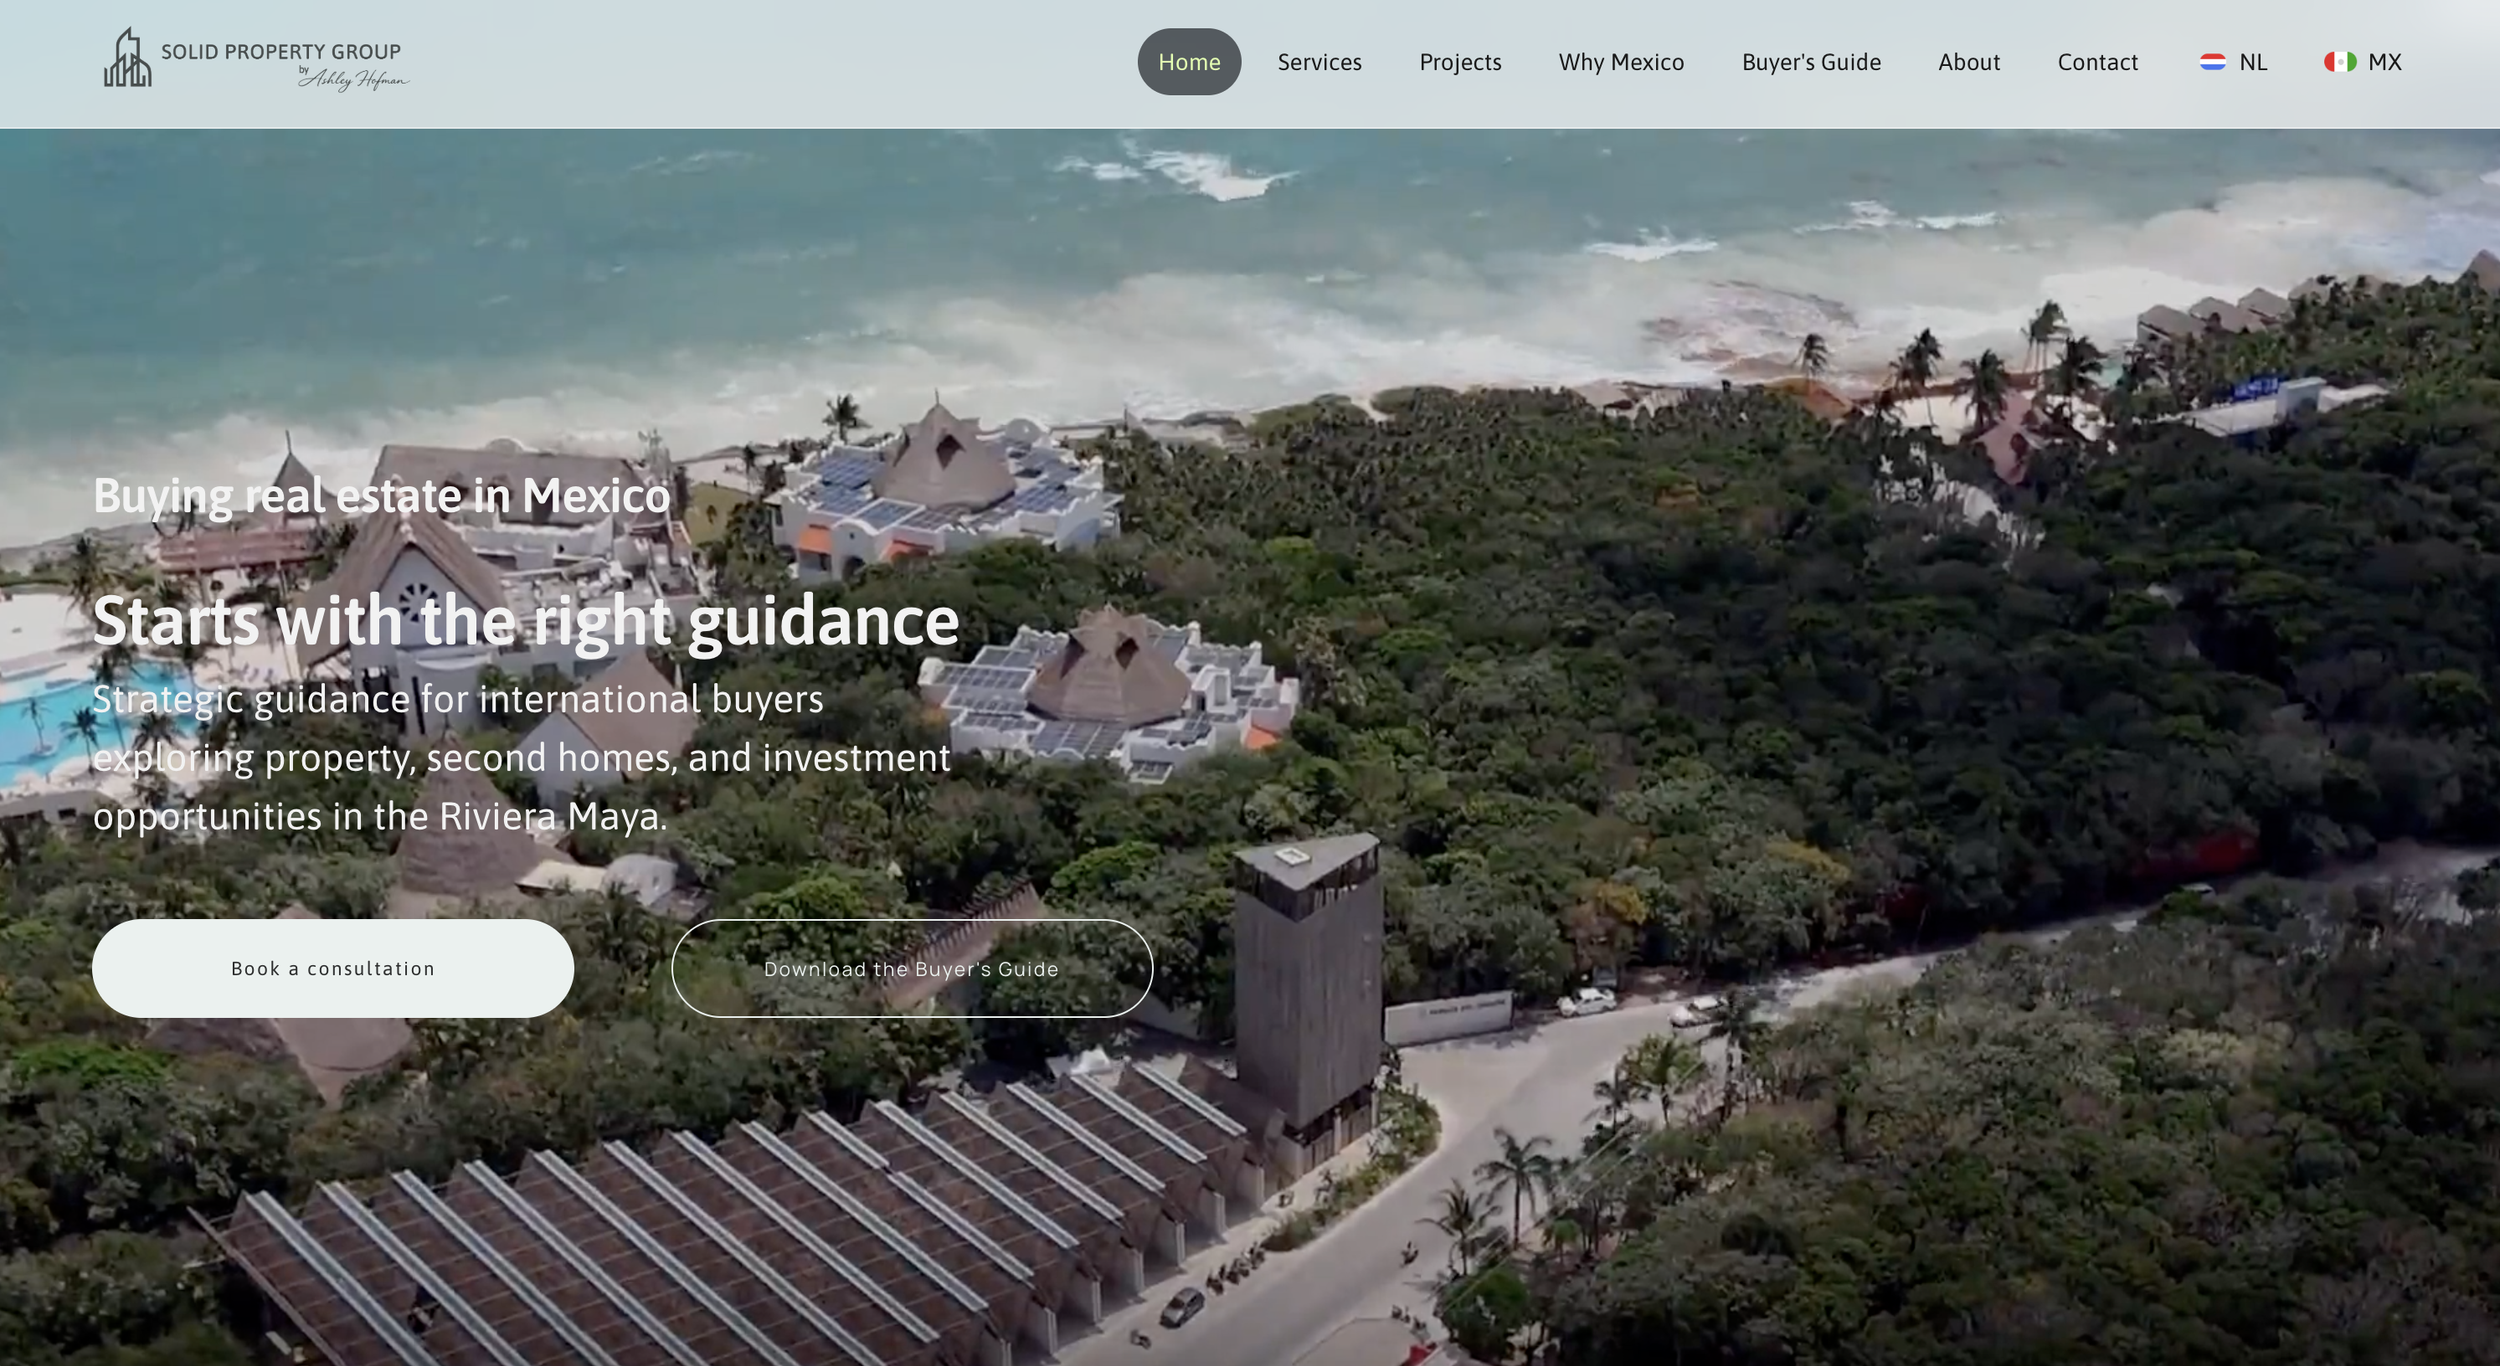Image resolution: width=2500 pixels, height=1366 pixels.
Task: Click the 'Buying real estate in Mexico' heading
Action: point(381,496)
